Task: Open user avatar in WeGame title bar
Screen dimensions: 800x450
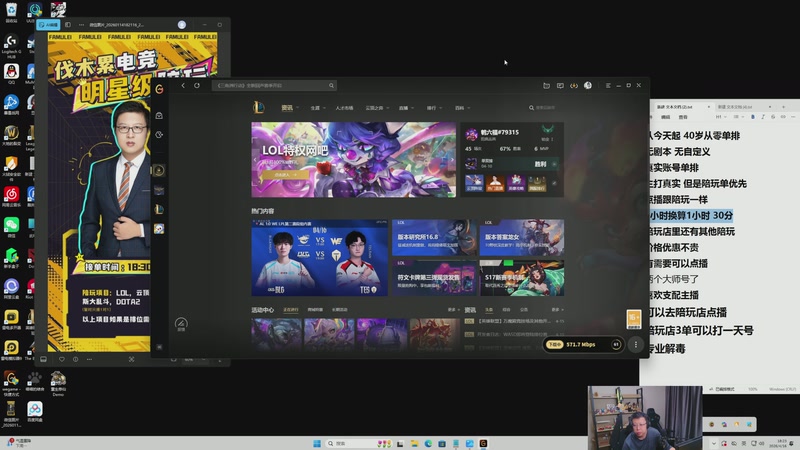Action: point(588,85)
